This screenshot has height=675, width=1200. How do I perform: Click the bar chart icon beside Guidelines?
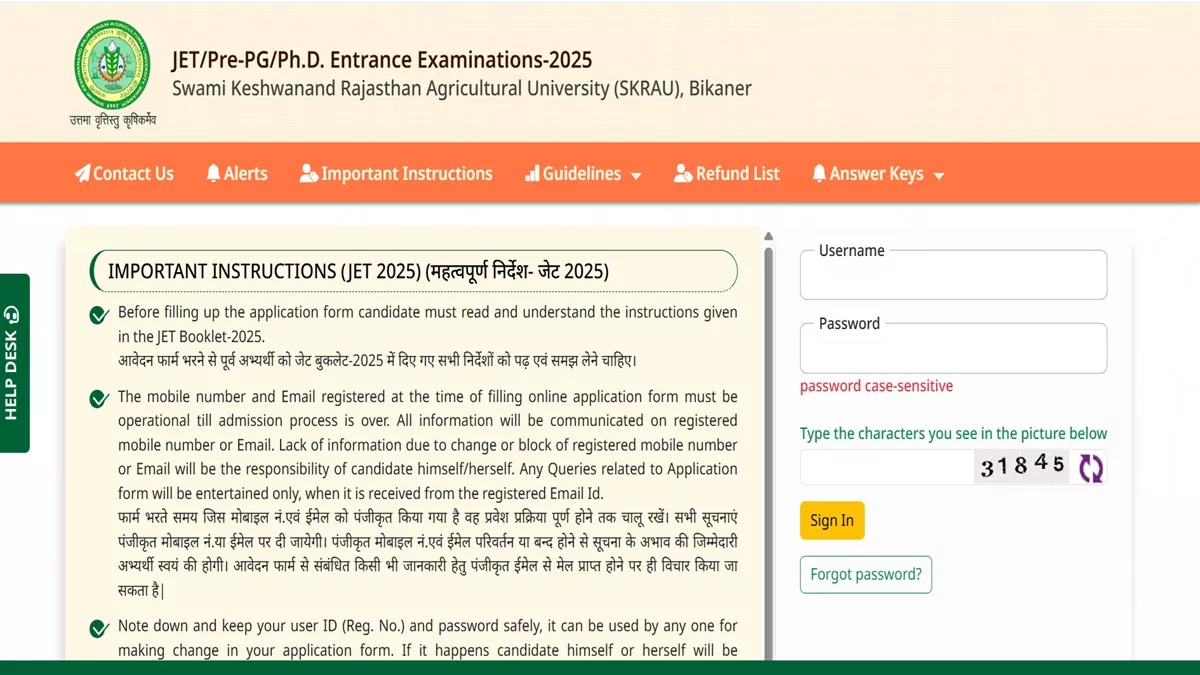tap(532, 174)
